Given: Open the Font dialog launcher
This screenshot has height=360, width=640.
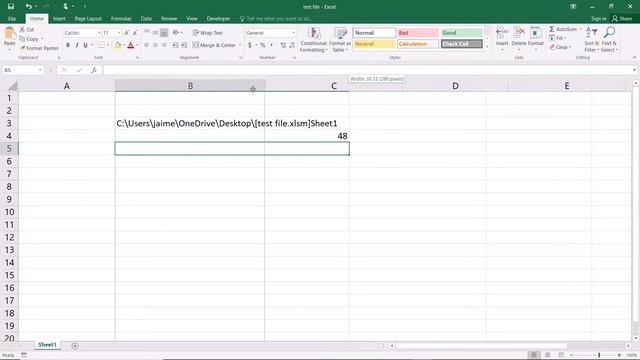Looking at the screenshot, I should pyautogui.click(x=137, y=58).
